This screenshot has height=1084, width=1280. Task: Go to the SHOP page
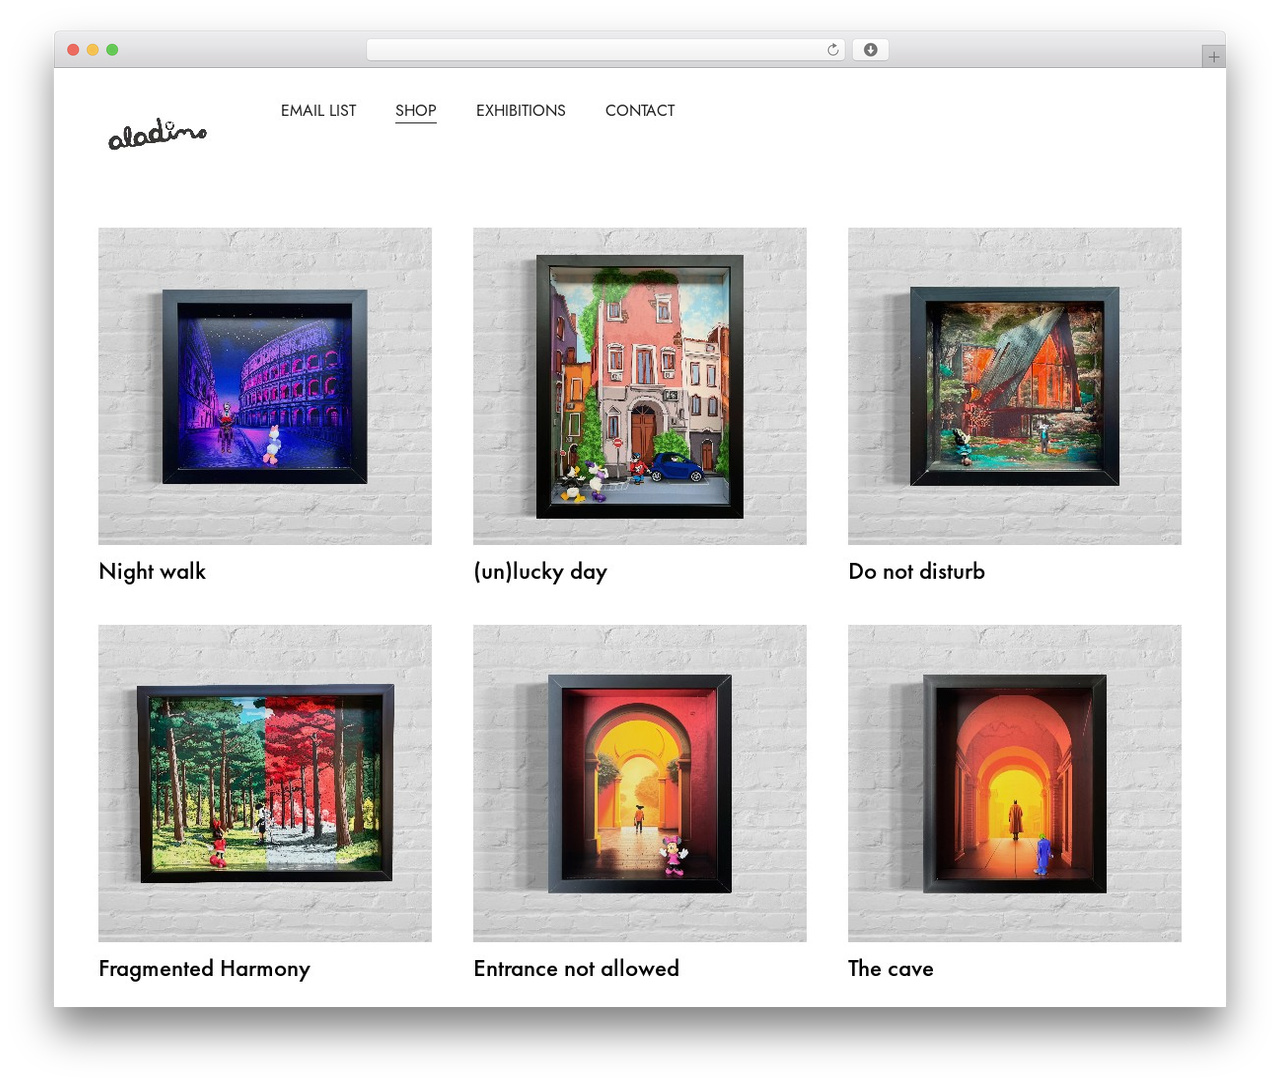point(416,110)
